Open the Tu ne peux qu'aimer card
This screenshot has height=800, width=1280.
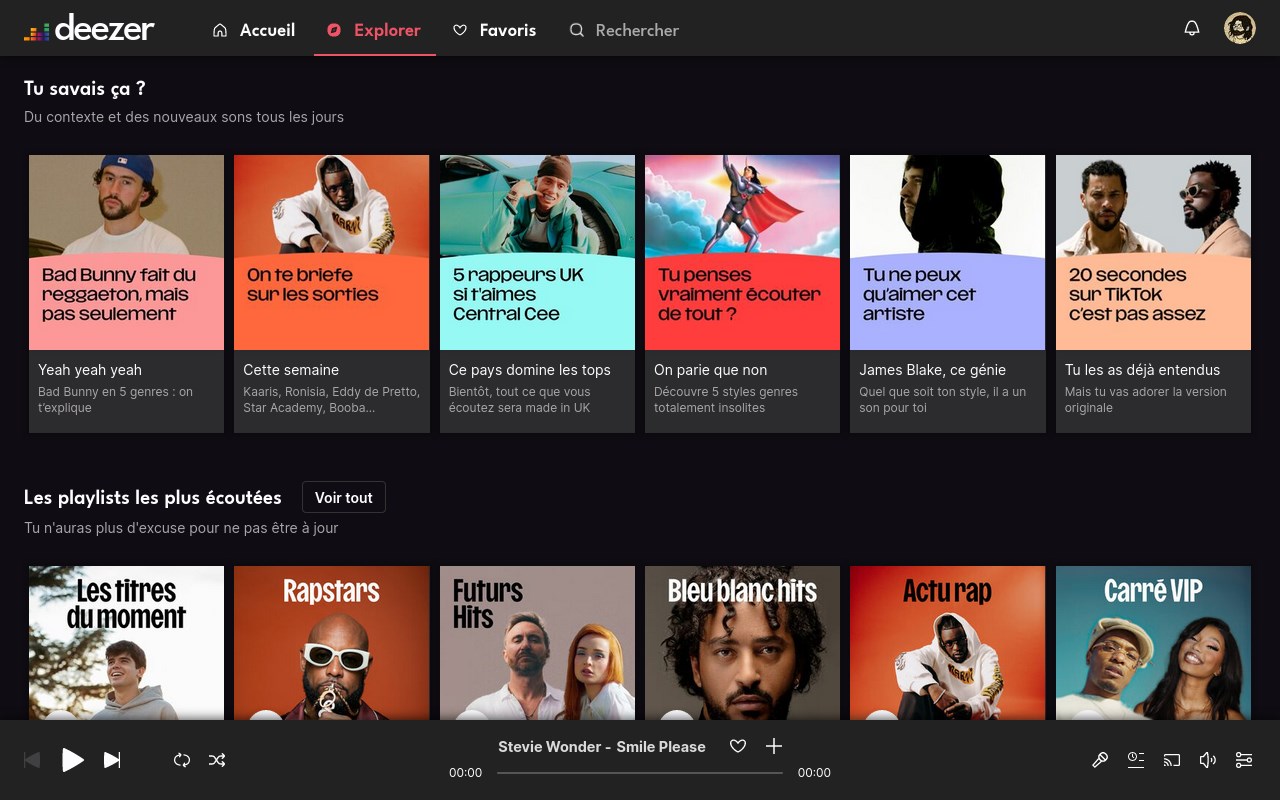(947, 252)
